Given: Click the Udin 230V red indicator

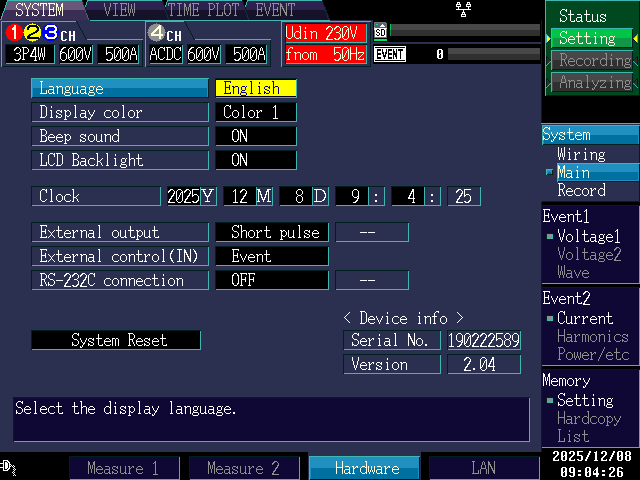Looking at the screenshot, I should [325, 33].
